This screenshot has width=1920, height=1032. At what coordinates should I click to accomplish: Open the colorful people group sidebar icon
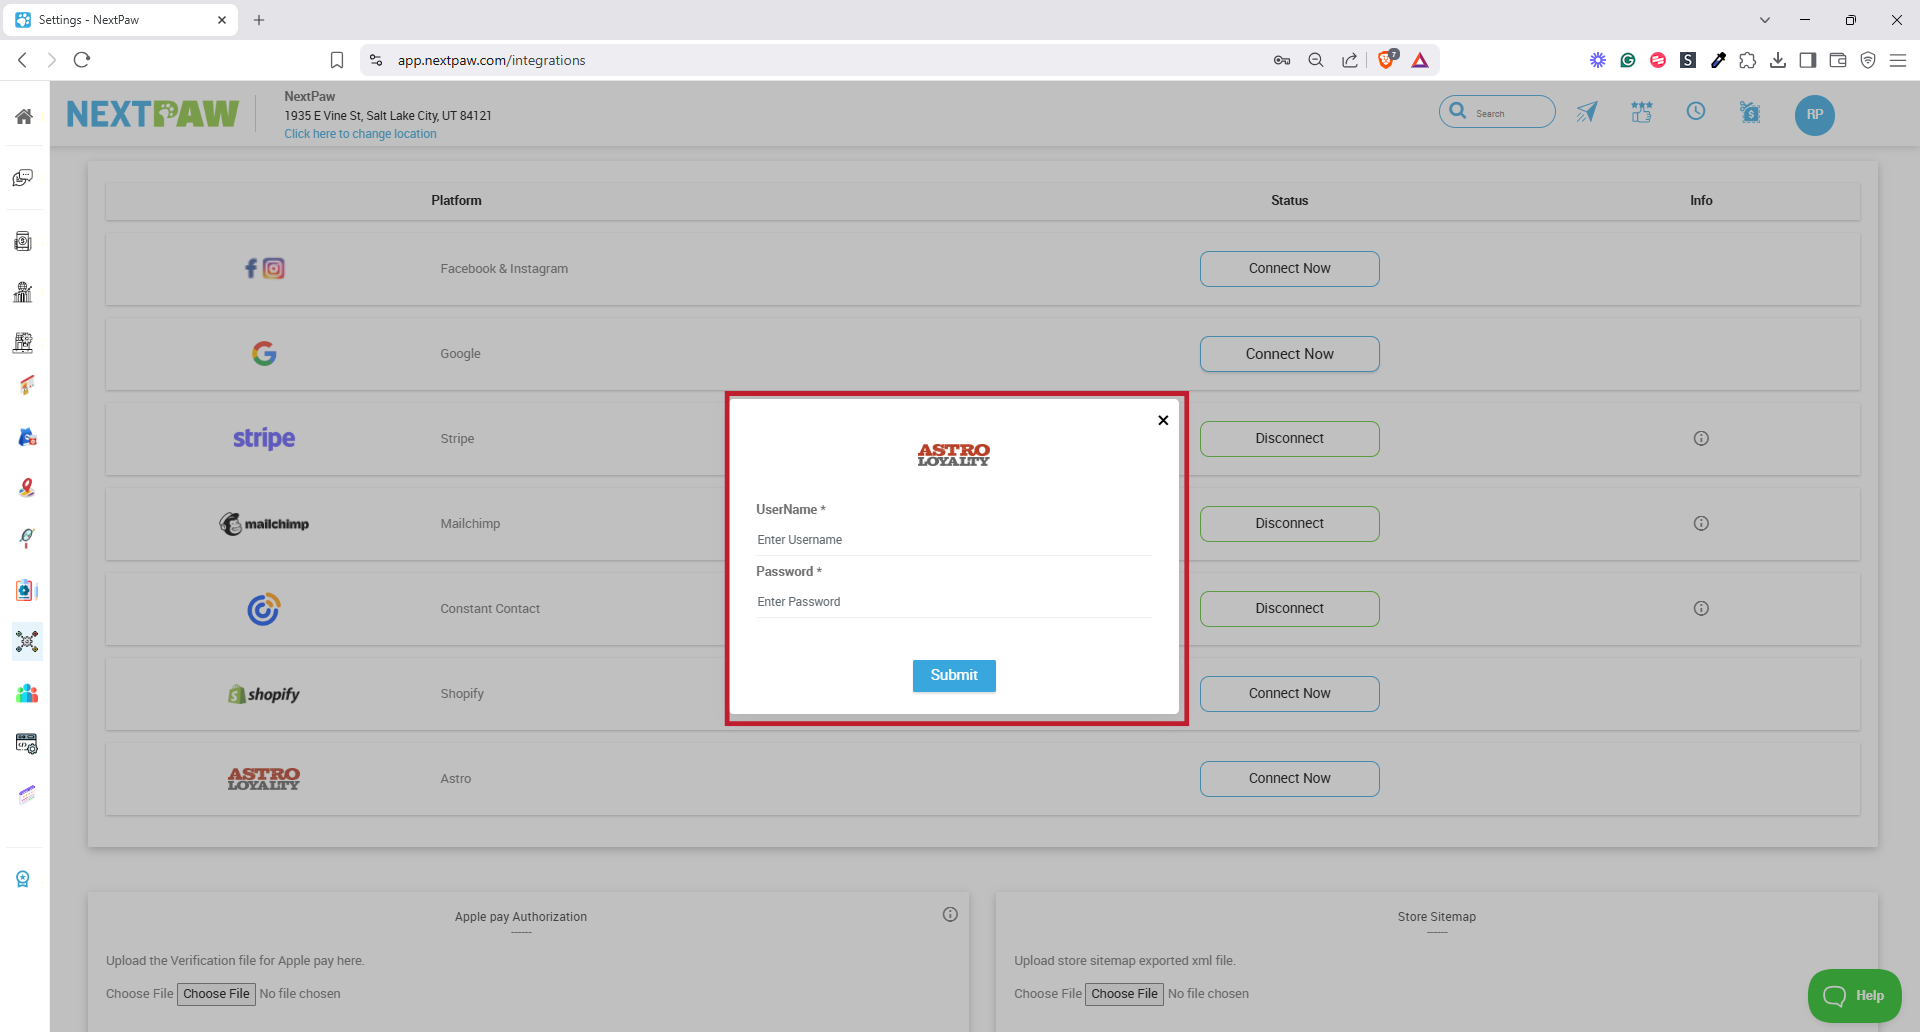pos(27,693)
